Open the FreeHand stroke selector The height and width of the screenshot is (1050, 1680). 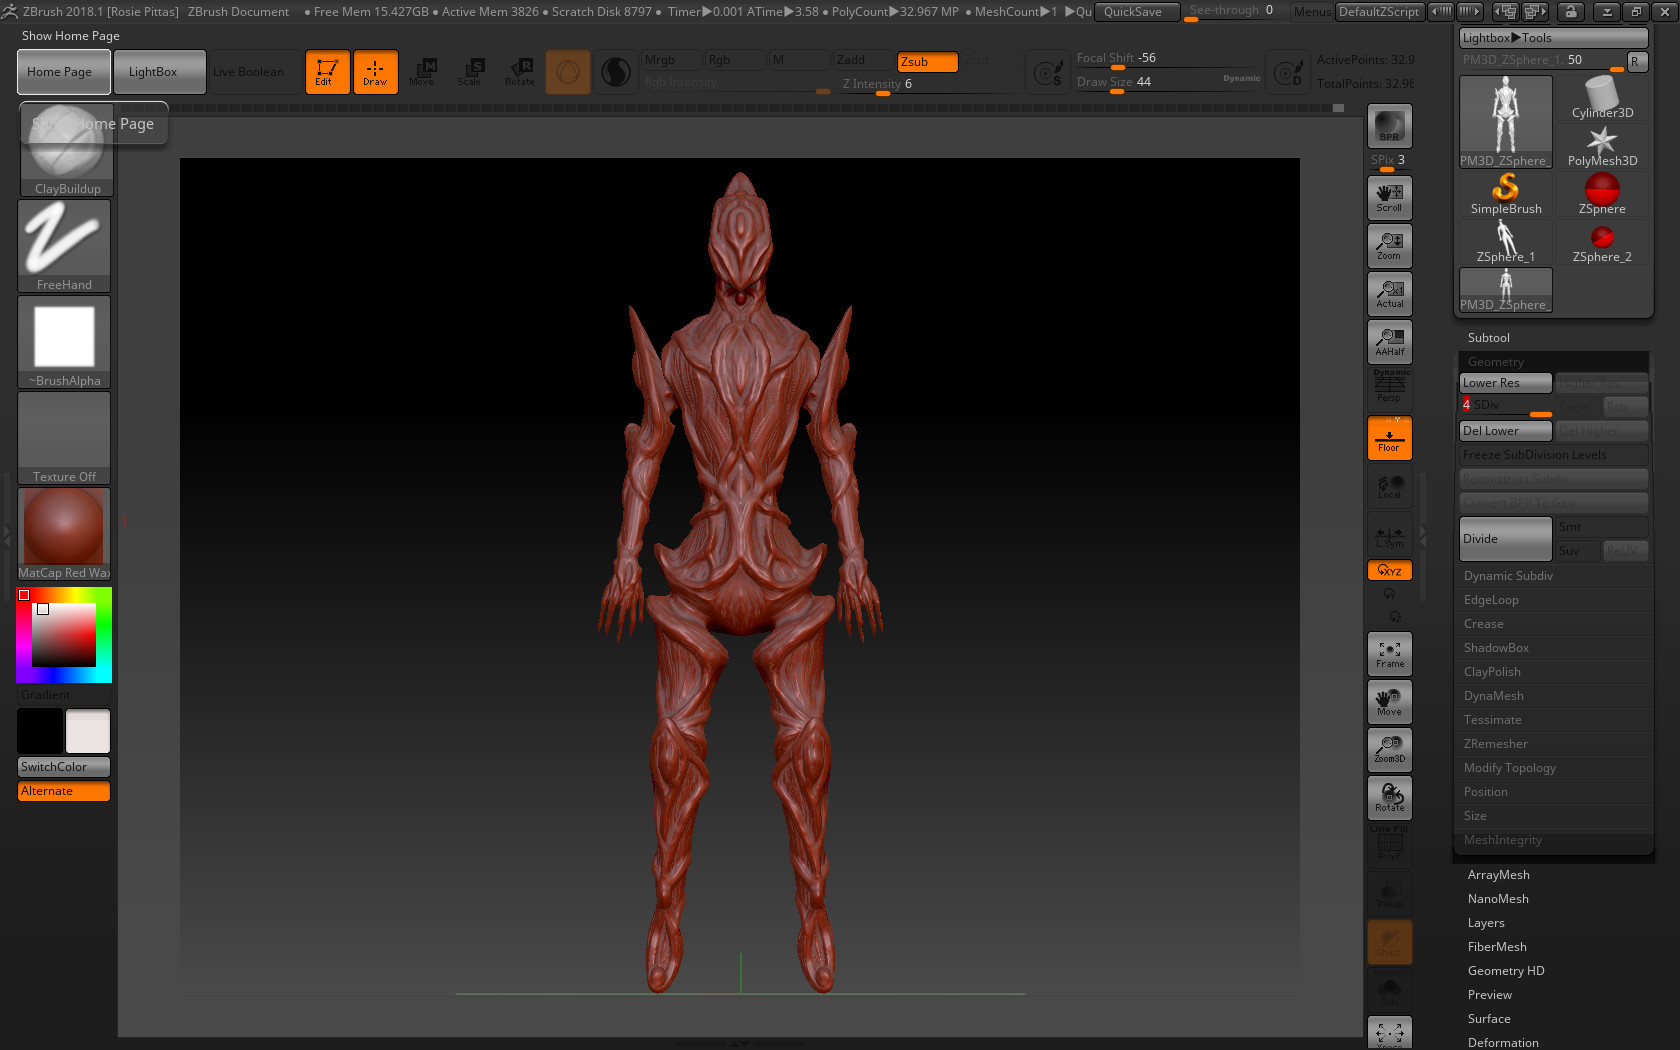coord(64,246)
